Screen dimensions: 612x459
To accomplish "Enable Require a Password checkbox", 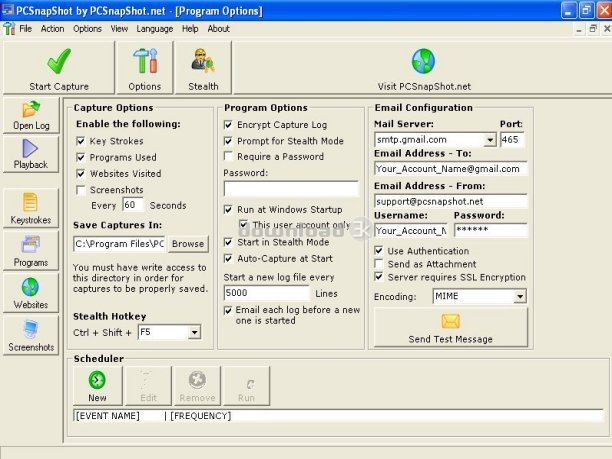I will click(228, 157).
